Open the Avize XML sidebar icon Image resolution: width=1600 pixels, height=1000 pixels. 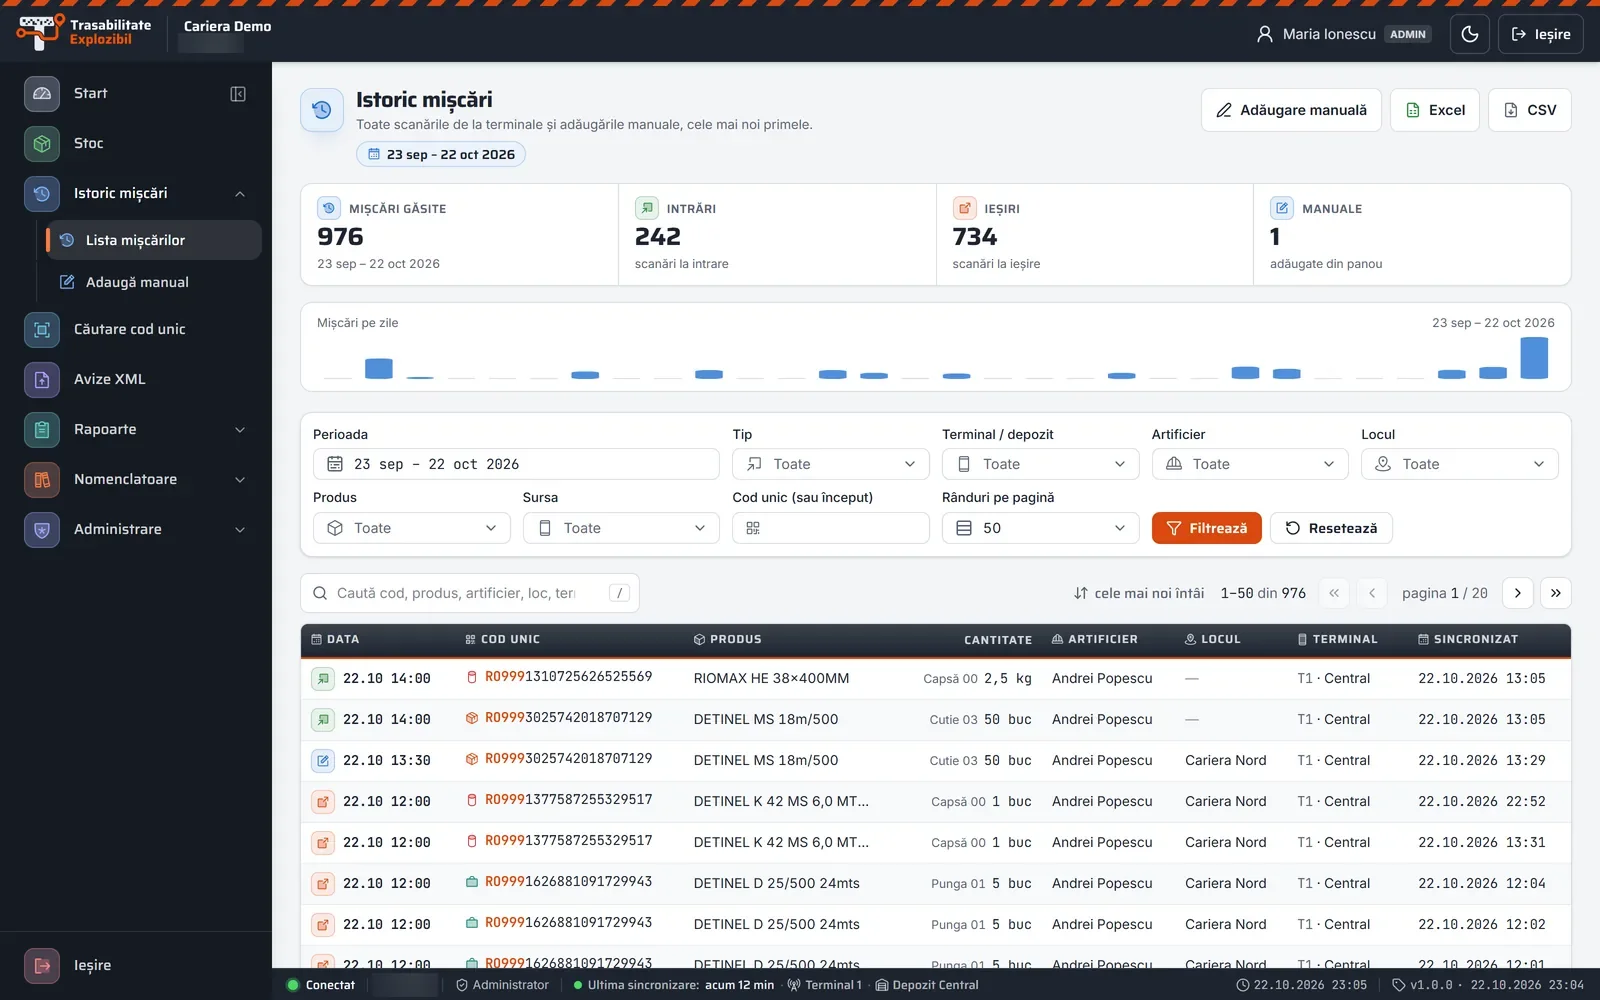coord(42,380)
